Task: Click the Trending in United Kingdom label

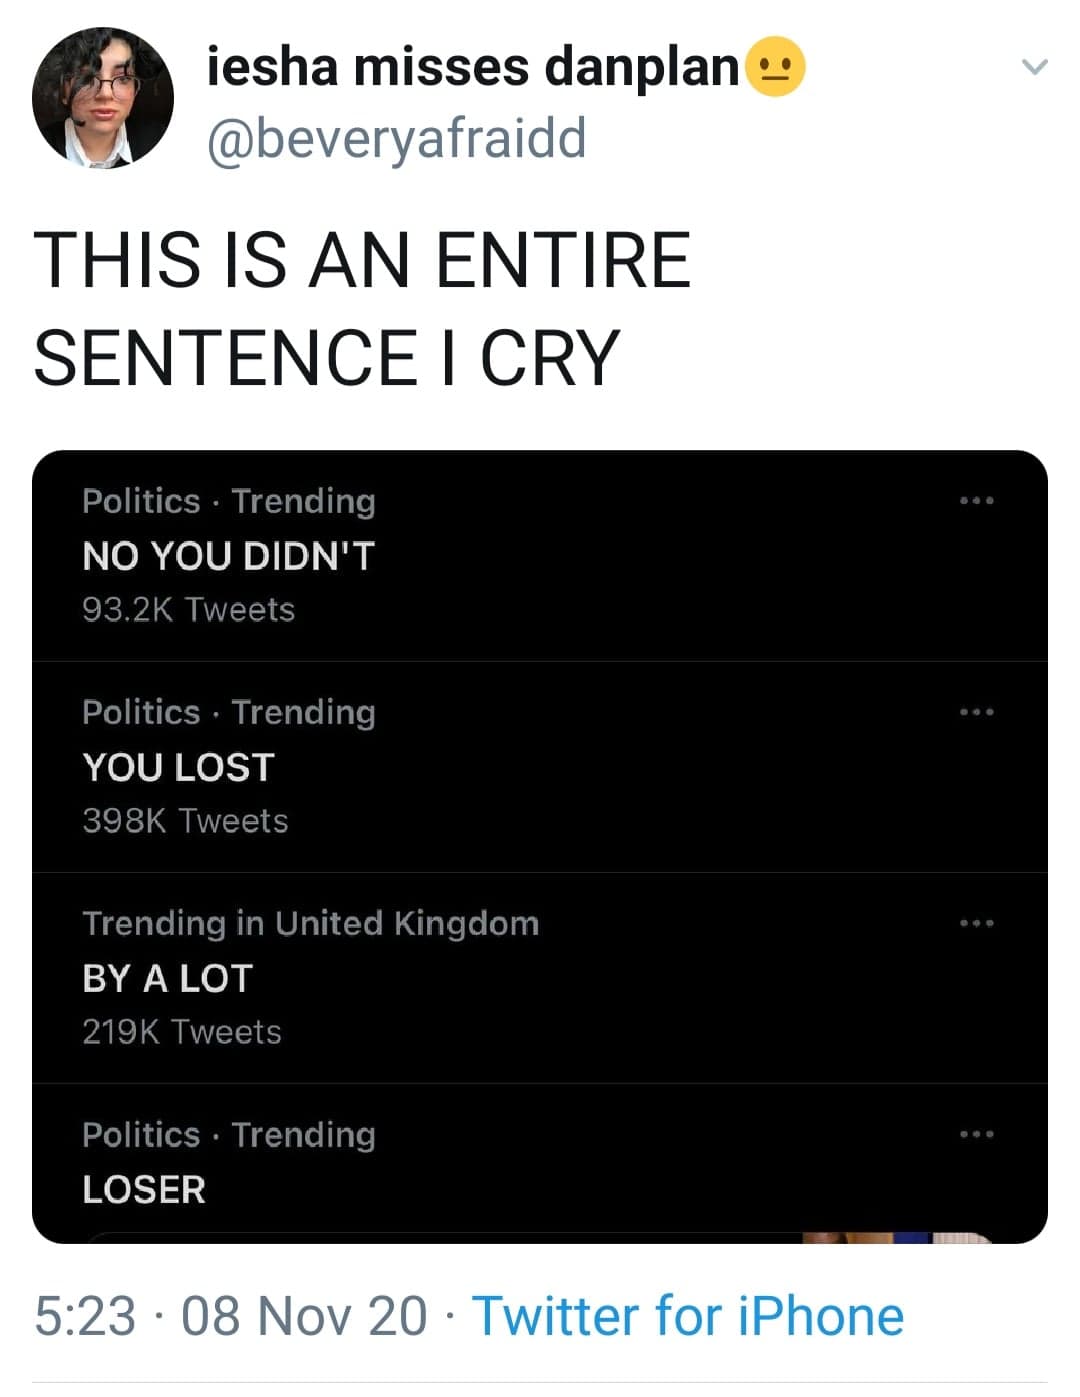Action: (x=310, y=923)
